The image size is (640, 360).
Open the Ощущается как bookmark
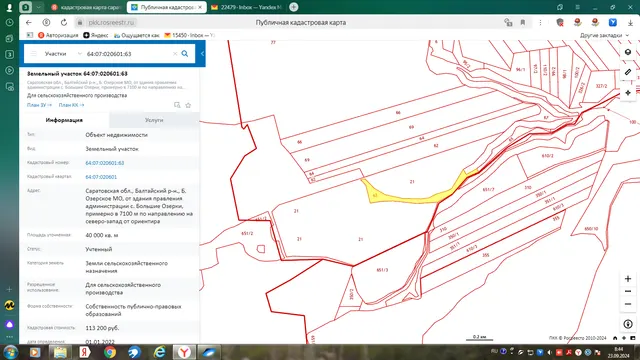[137, 36]
